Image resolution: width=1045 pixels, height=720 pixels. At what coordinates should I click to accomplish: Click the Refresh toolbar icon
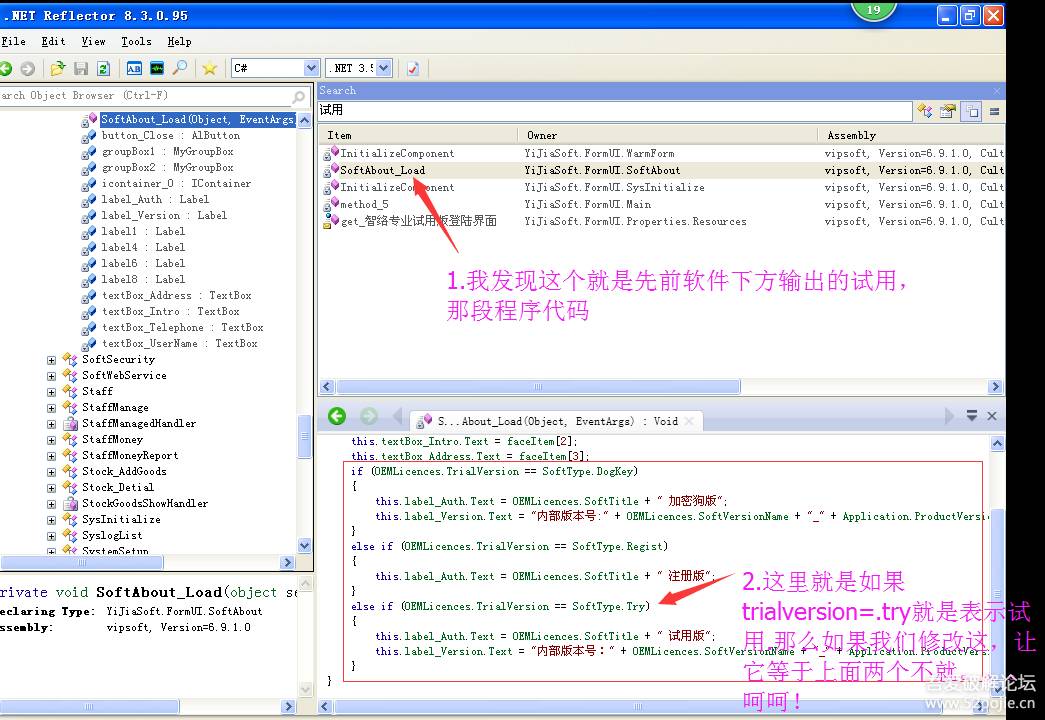pos(103,68)
